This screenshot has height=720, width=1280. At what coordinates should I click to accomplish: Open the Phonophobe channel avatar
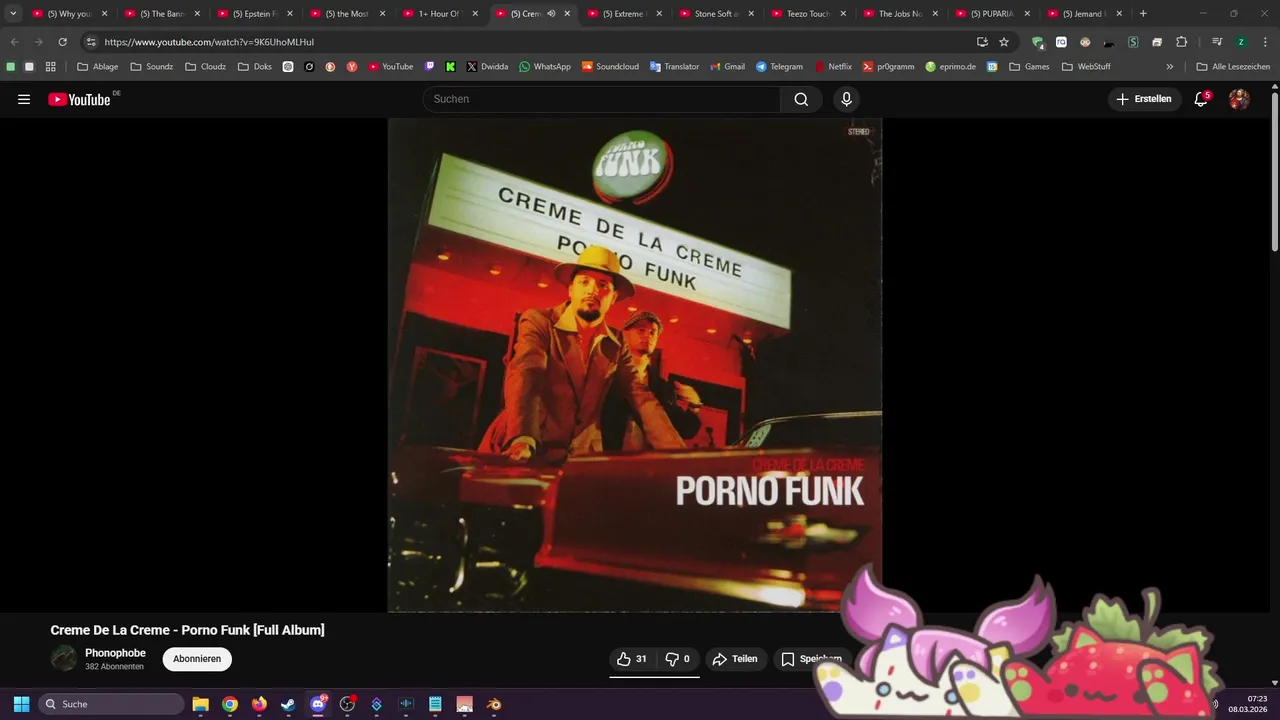pyautogui.click(x=64, y=658)
